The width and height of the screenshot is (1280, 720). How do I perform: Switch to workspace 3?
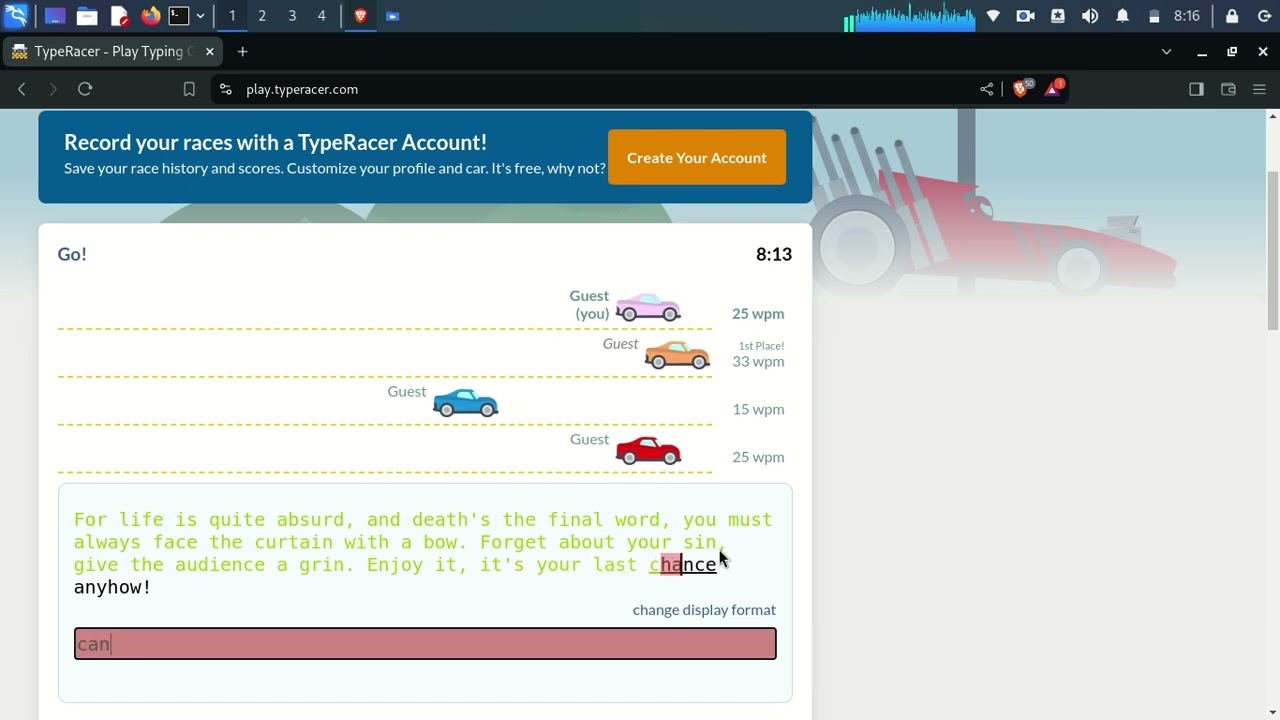click(x=292, y=16)
